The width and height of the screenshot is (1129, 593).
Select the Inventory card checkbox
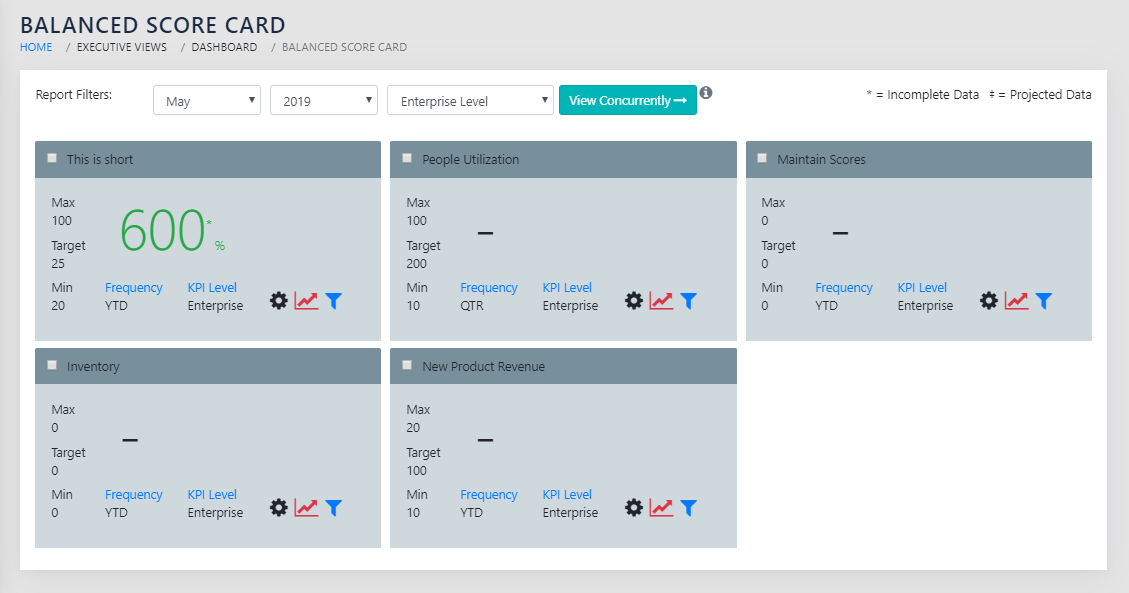pyautogui.click(x=52, y=365)
